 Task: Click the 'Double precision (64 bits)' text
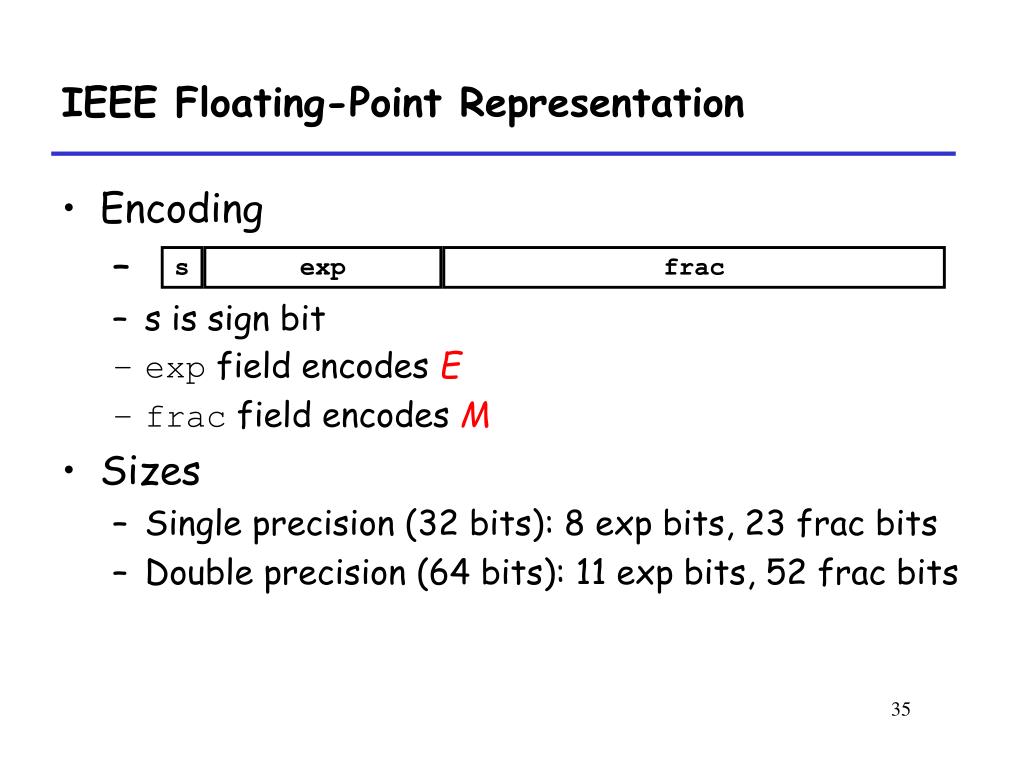(x=355, y=573)
